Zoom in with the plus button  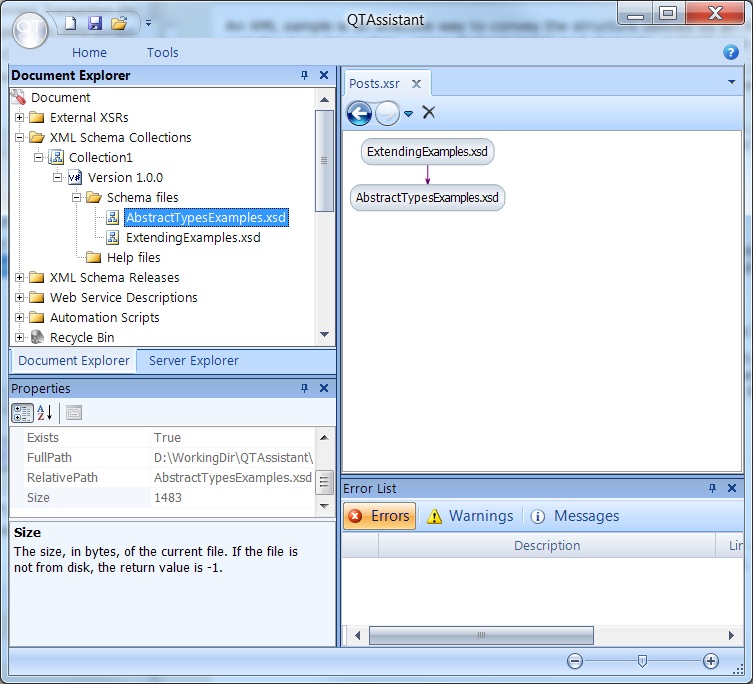pyautogui.click(x=711, y=661)
